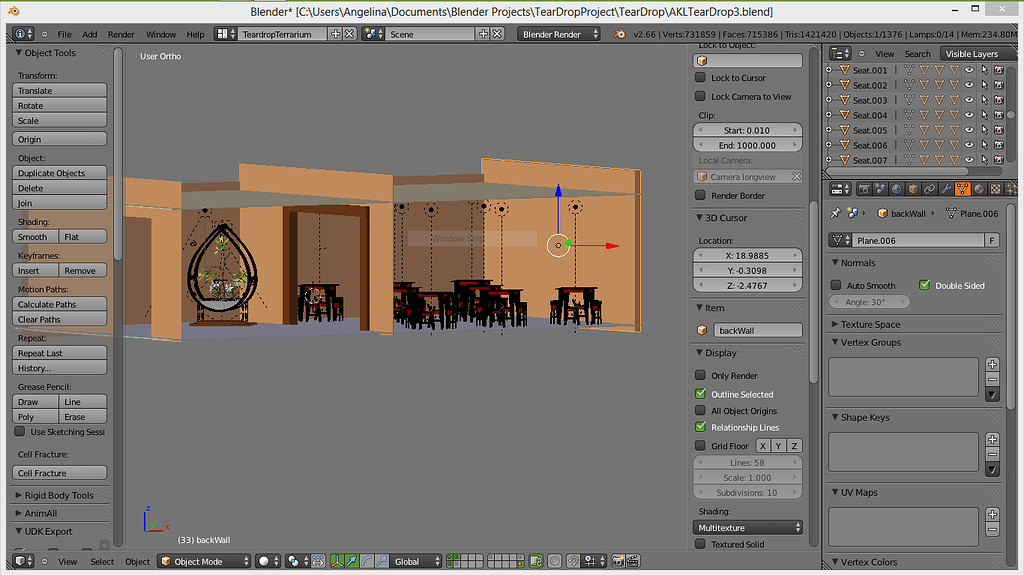Click the OpenGL render animation clapper icon
Viewport: 1024px width, 575px height.
(633, 561)
